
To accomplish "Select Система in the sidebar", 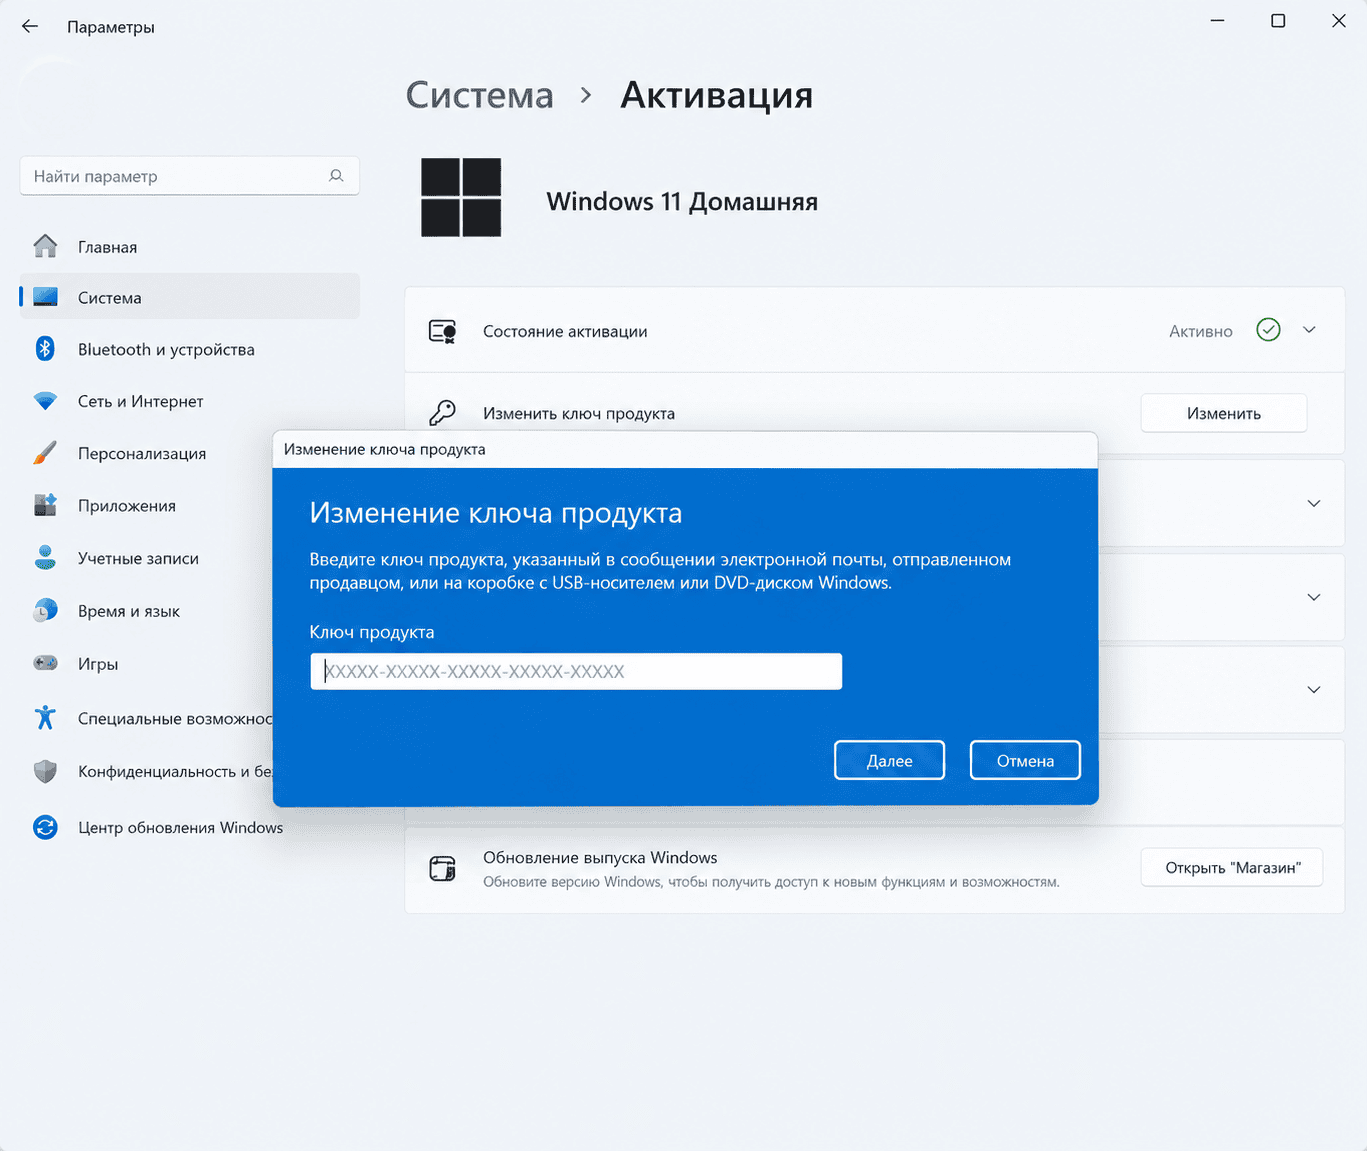I will coord(189,297).
